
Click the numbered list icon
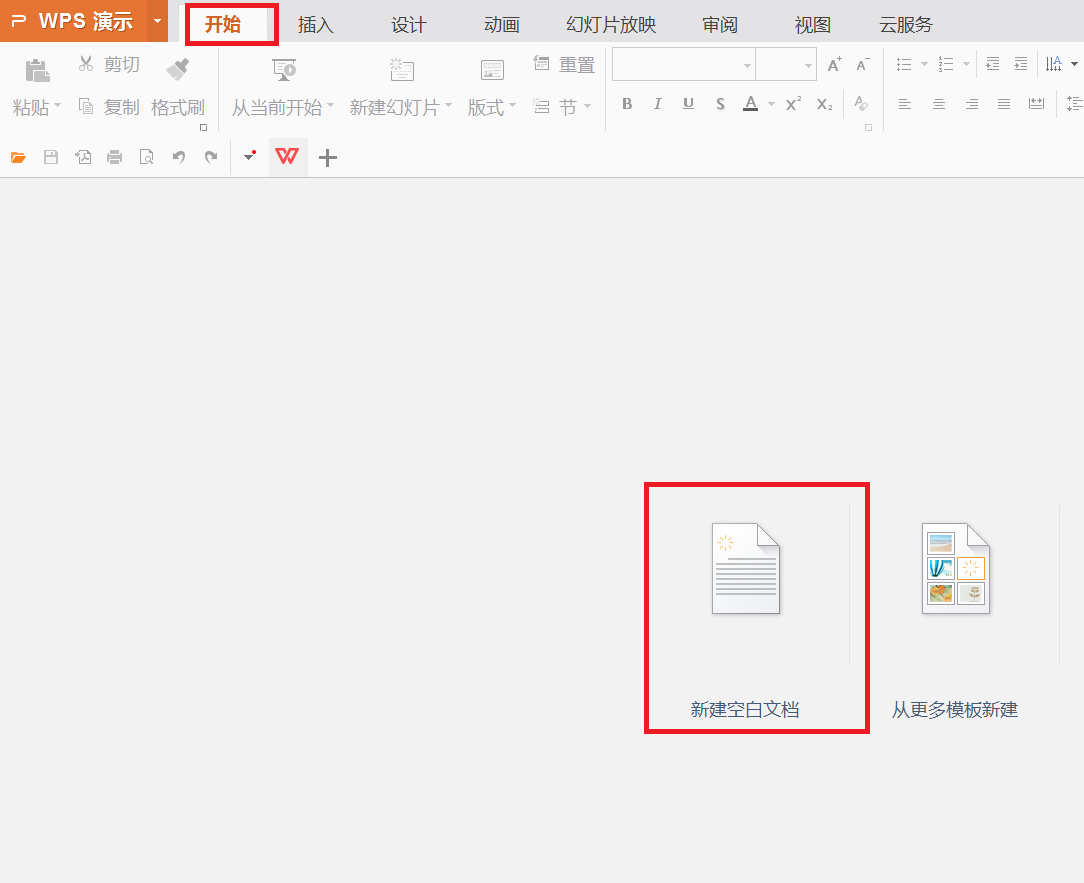(x=946, y=64)
